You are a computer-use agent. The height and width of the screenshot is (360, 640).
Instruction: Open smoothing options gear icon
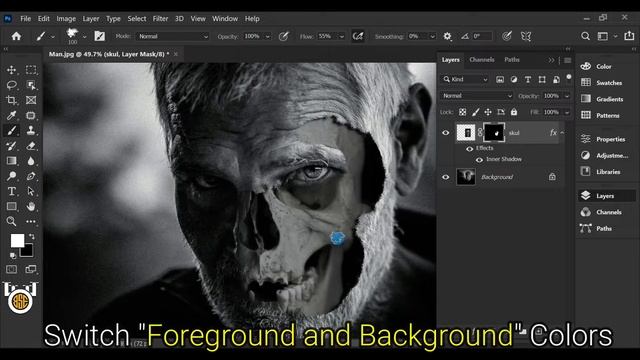pos(447,36)
